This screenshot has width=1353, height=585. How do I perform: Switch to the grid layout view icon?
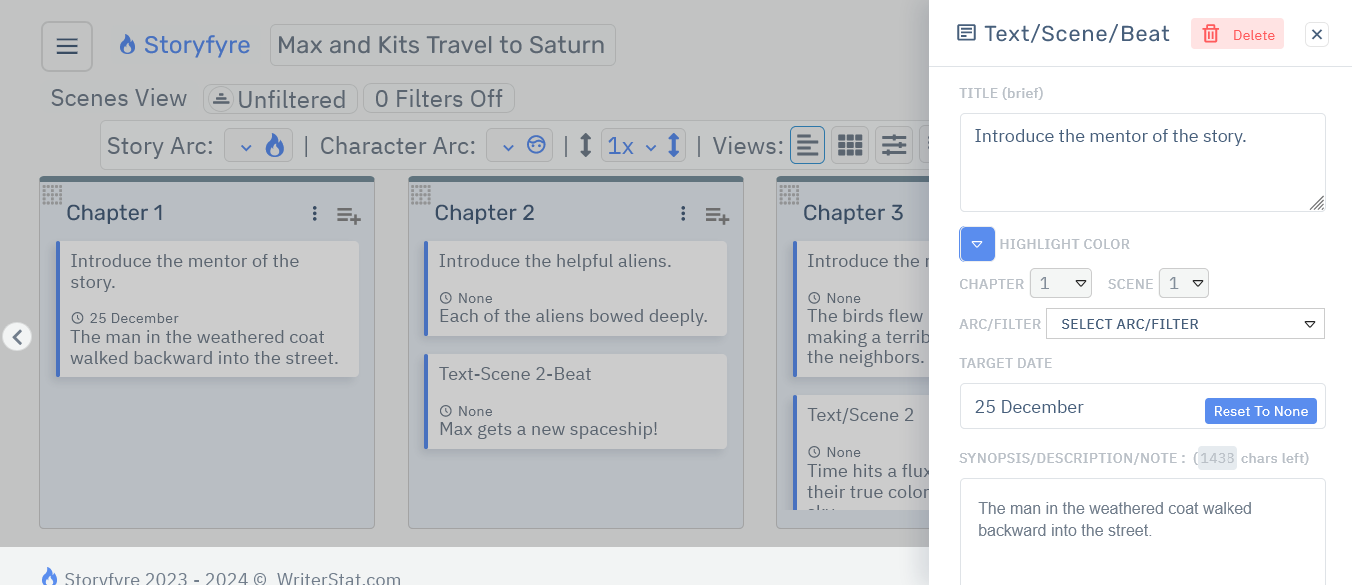coord(850,144)
